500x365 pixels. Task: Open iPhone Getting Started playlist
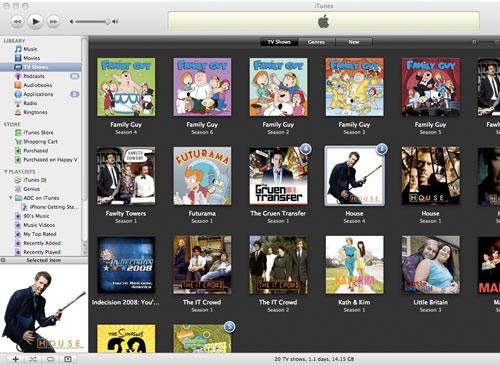coord(54,207)
